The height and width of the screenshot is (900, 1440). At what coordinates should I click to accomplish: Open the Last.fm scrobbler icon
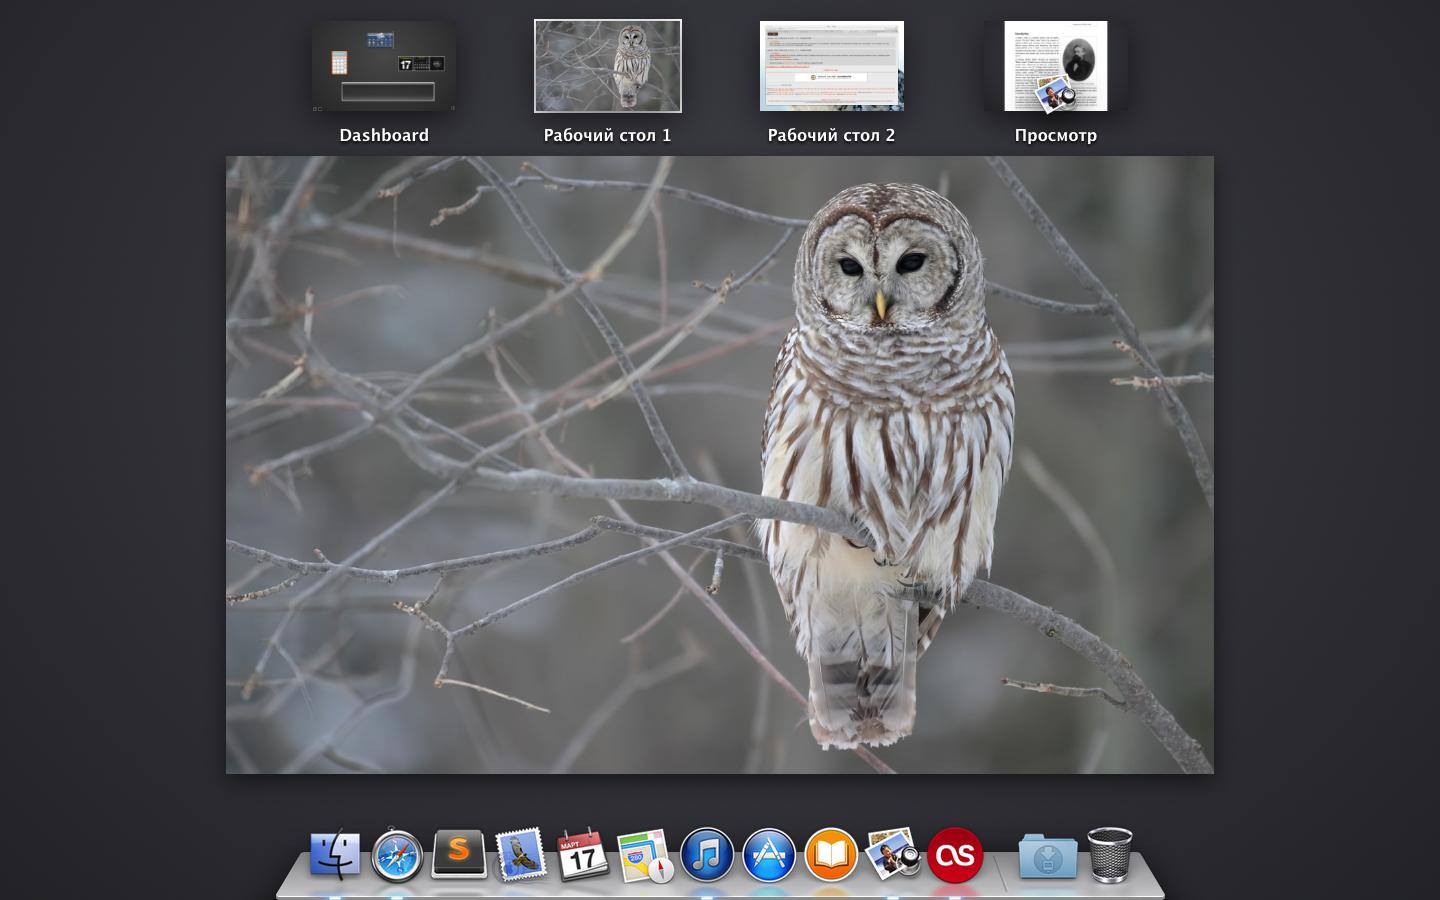[x=955, y=856]
